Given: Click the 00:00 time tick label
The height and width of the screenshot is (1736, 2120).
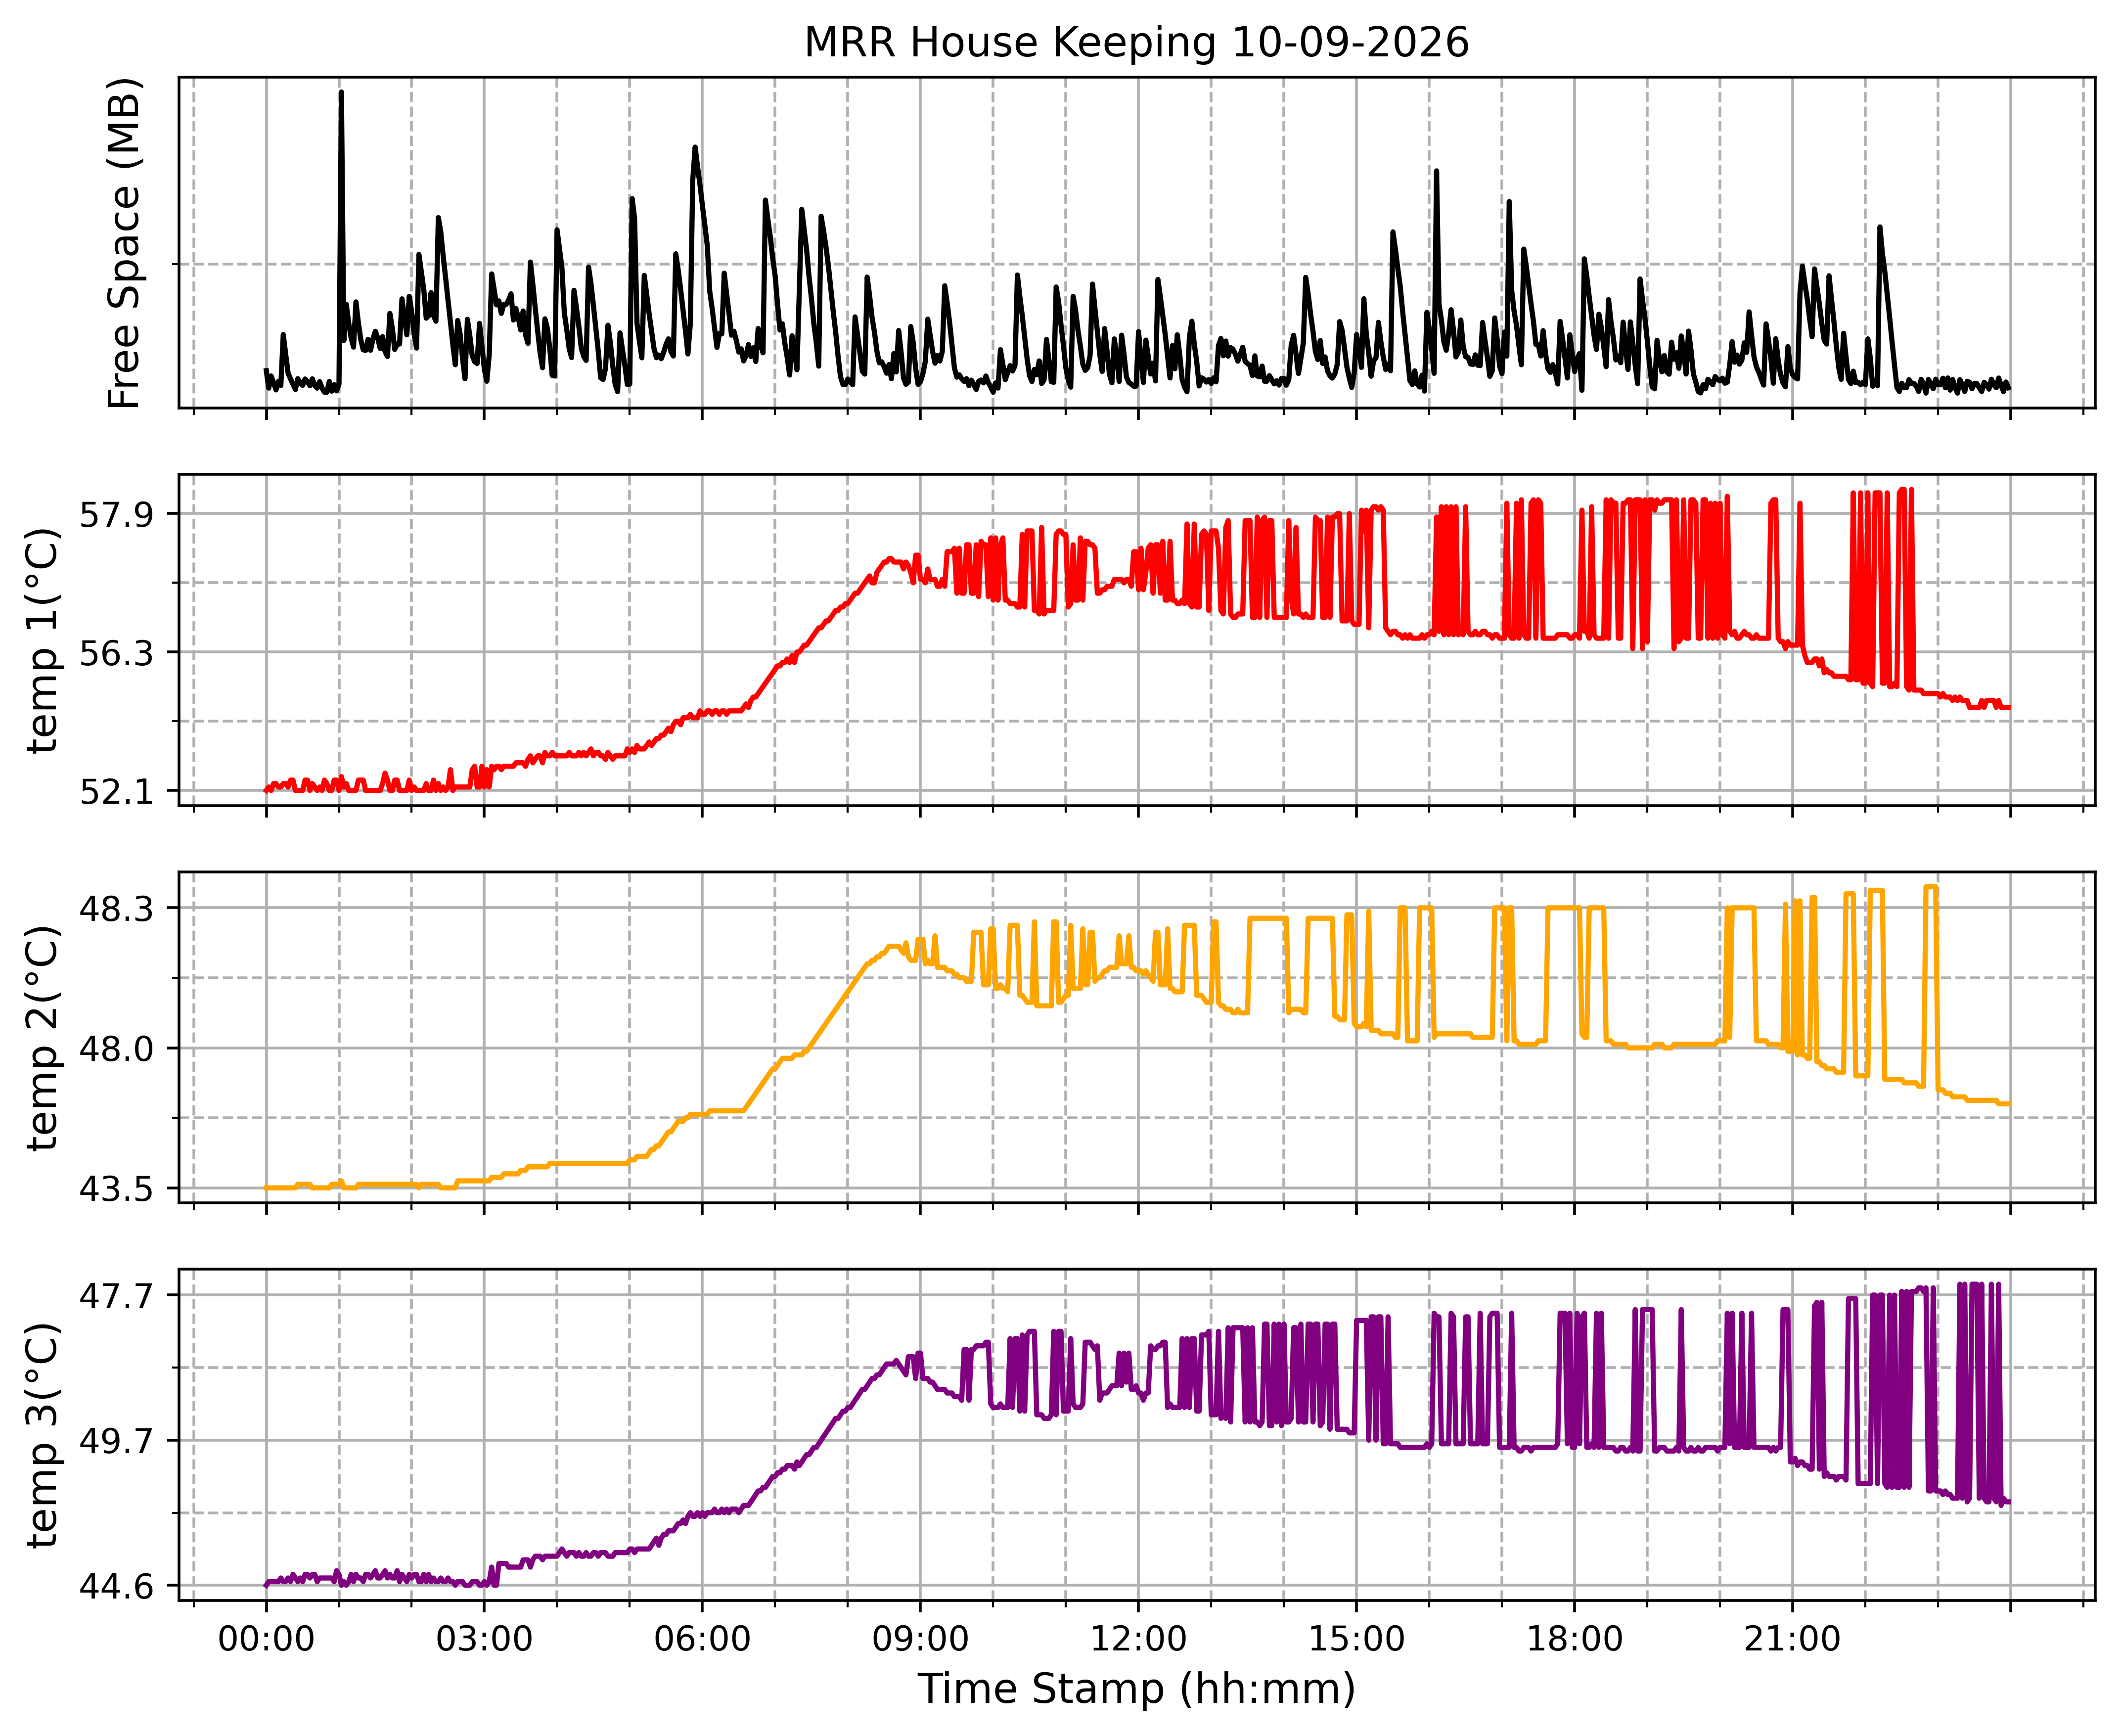Looking at the screenshot, I should tap(266, 1639).
